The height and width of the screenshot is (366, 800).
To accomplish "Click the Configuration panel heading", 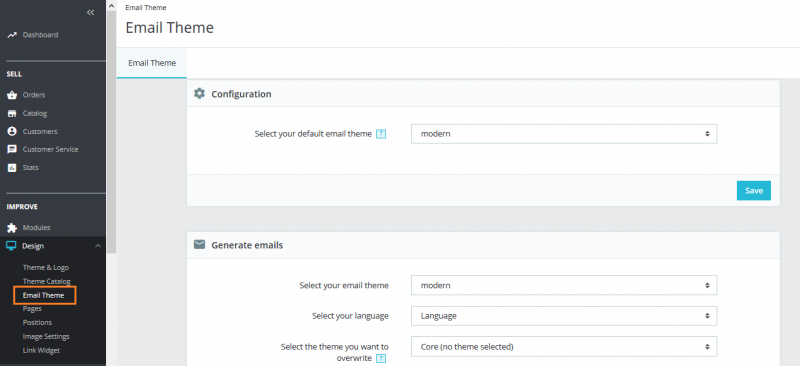I will point(241,94).
